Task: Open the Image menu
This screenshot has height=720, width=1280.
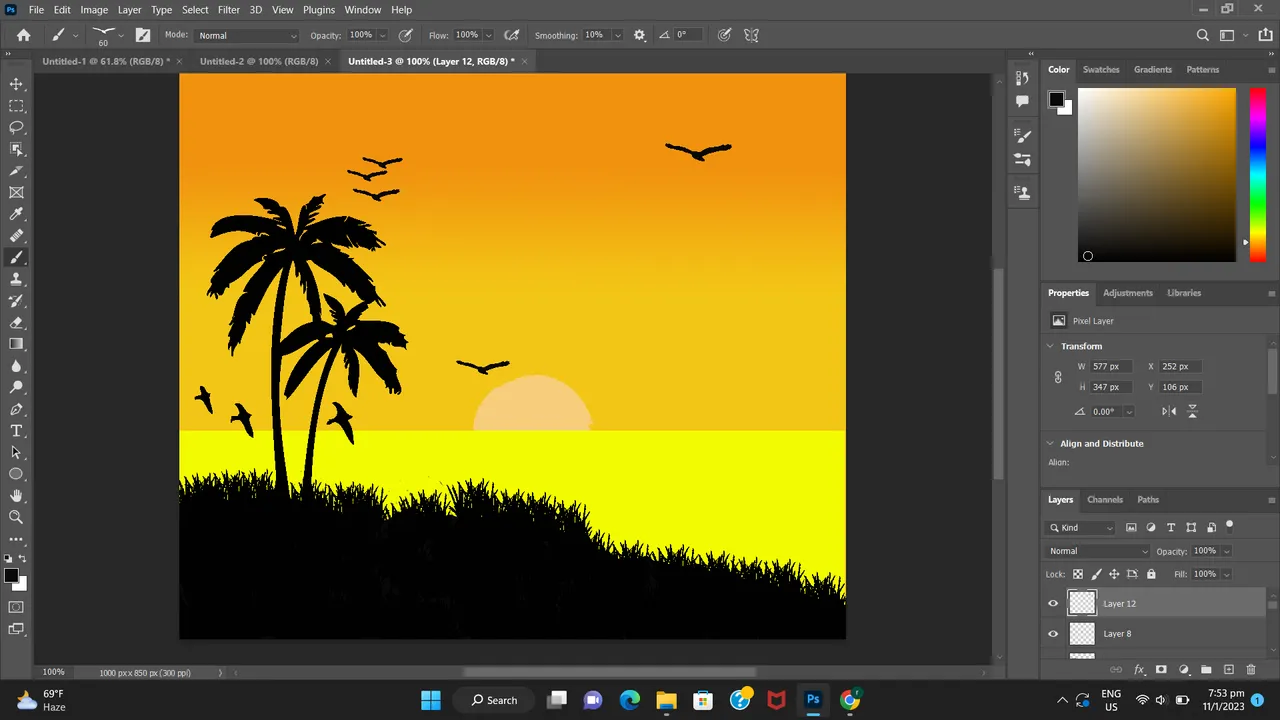Action: (94, 9)
